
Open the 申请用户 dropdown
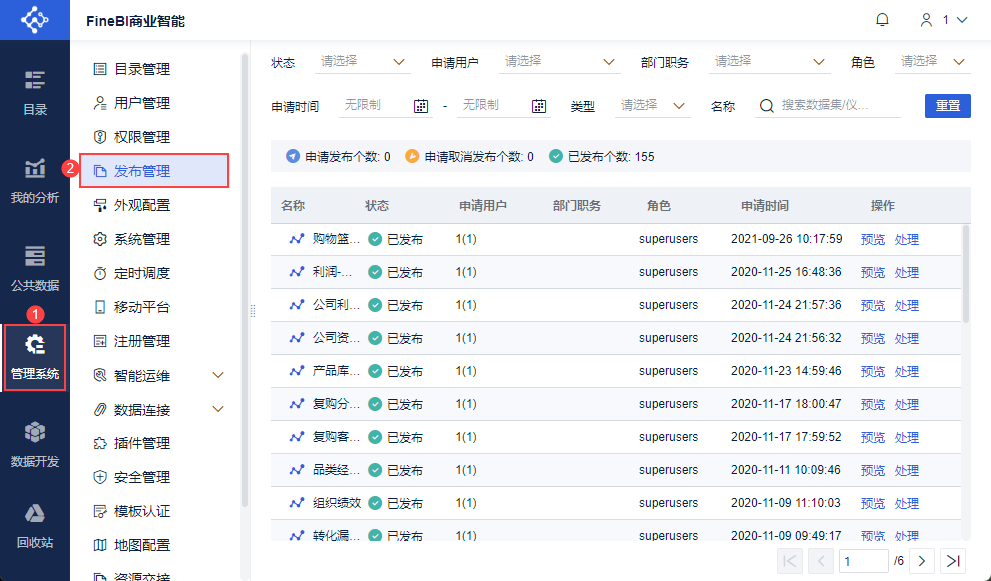point(559,62)
